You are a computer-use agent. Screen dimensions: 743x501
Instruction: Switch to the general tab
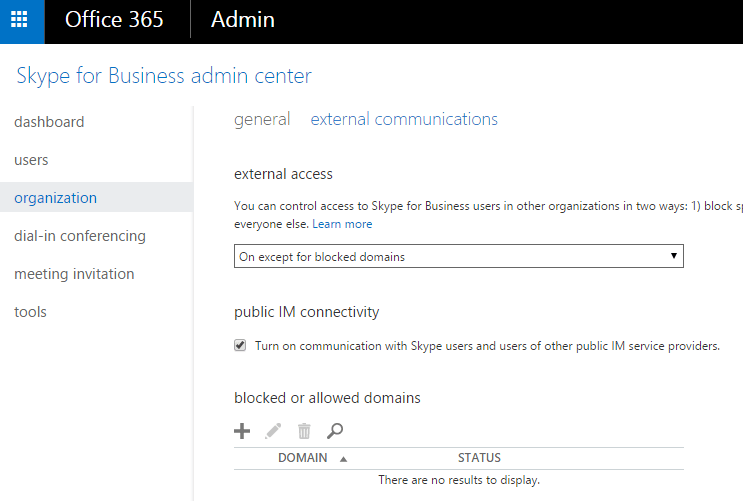262,119
